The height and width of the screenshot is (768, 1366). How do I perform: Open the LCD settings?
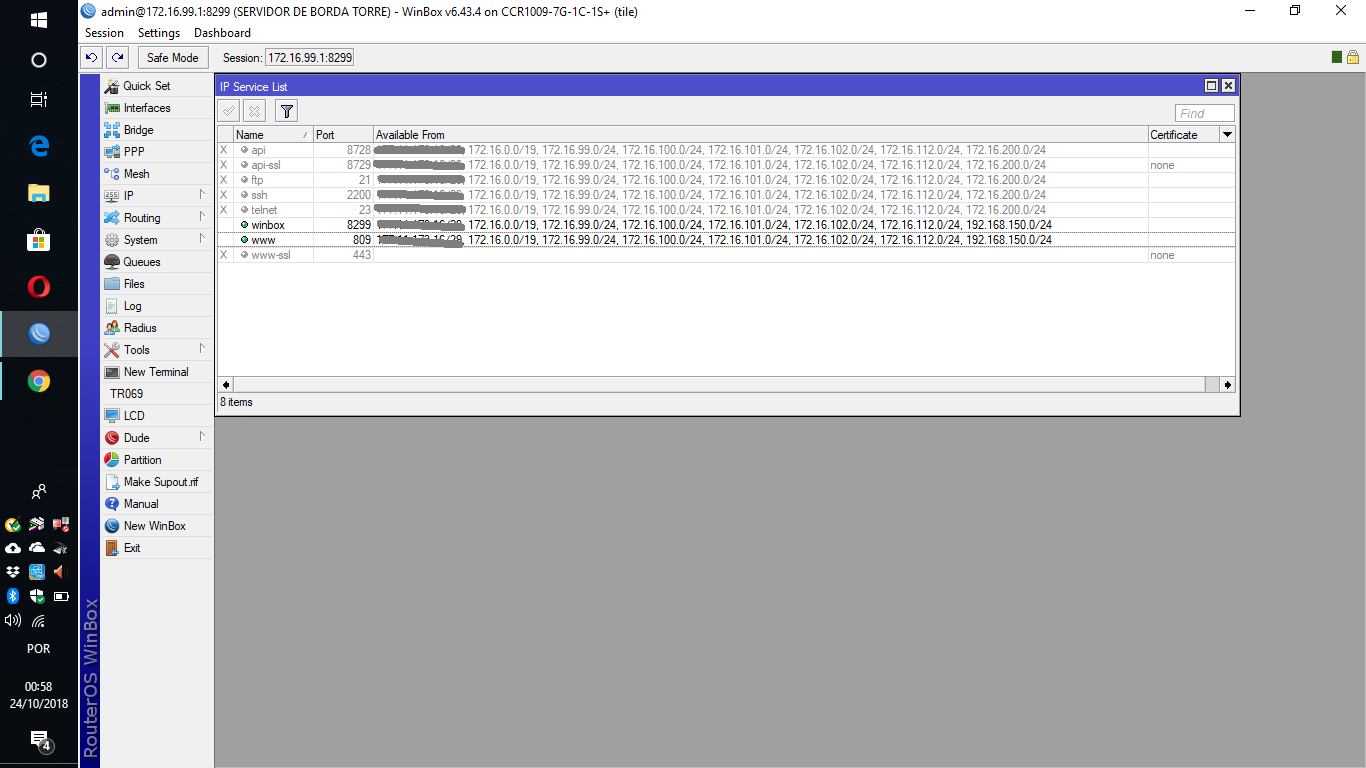(x=158, y=416)
